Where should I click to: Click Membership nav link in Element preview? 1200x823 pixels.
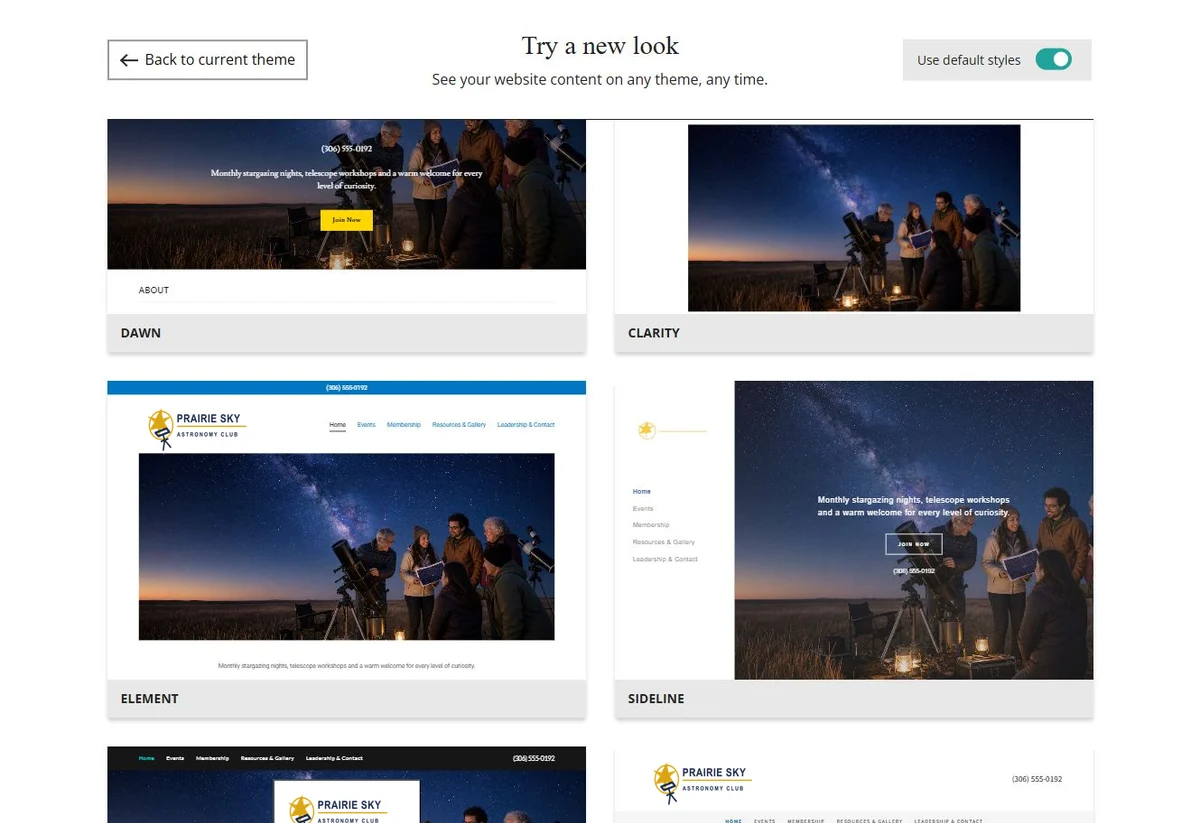404,425
